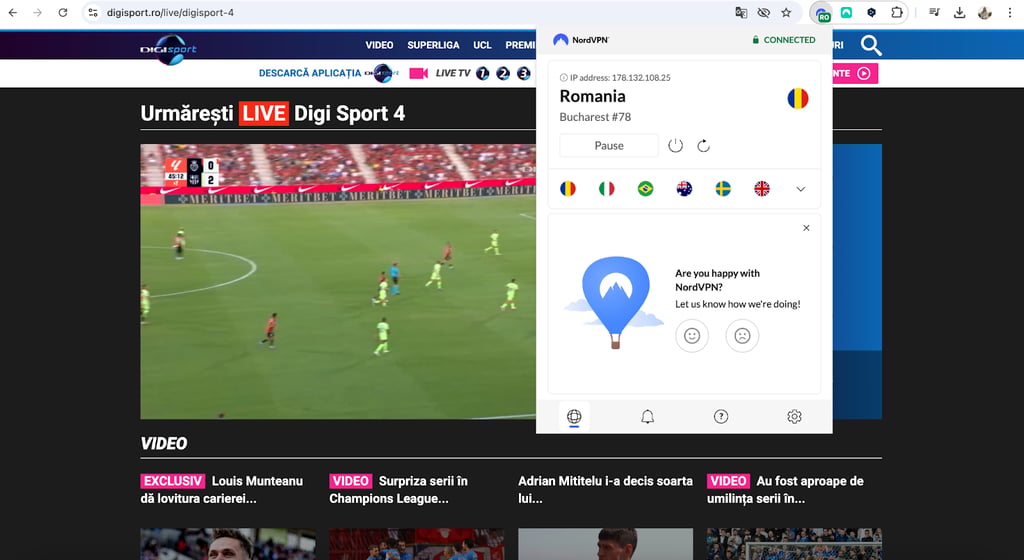Reload the Digi Sport page
1024x560 pixels.
coord(63,12)
